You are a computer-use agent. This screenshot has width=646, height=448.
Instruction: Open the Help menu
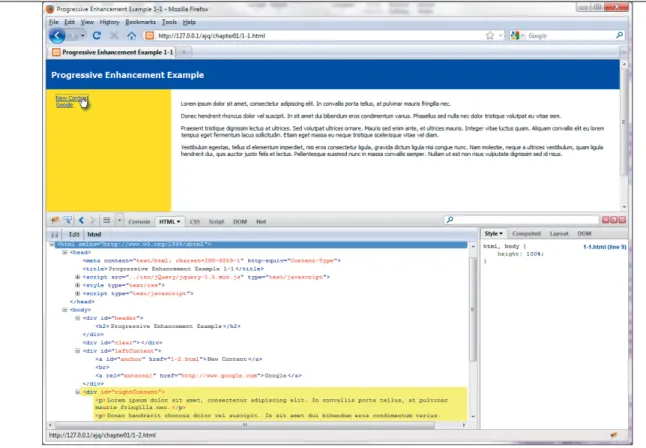[189, 22]
